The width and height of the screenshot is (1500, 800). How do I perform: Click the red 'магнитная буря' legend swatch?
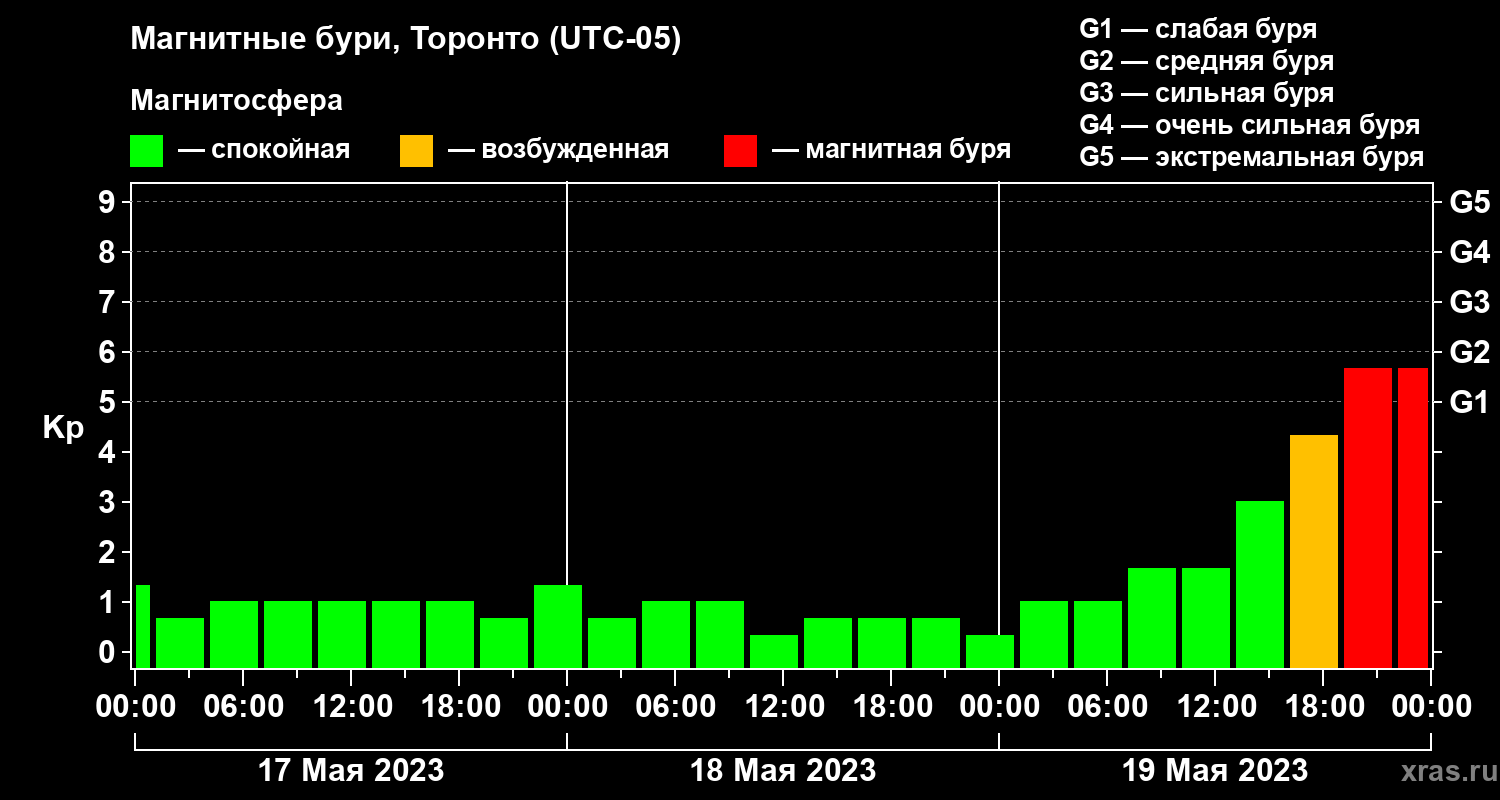point(740,151)
